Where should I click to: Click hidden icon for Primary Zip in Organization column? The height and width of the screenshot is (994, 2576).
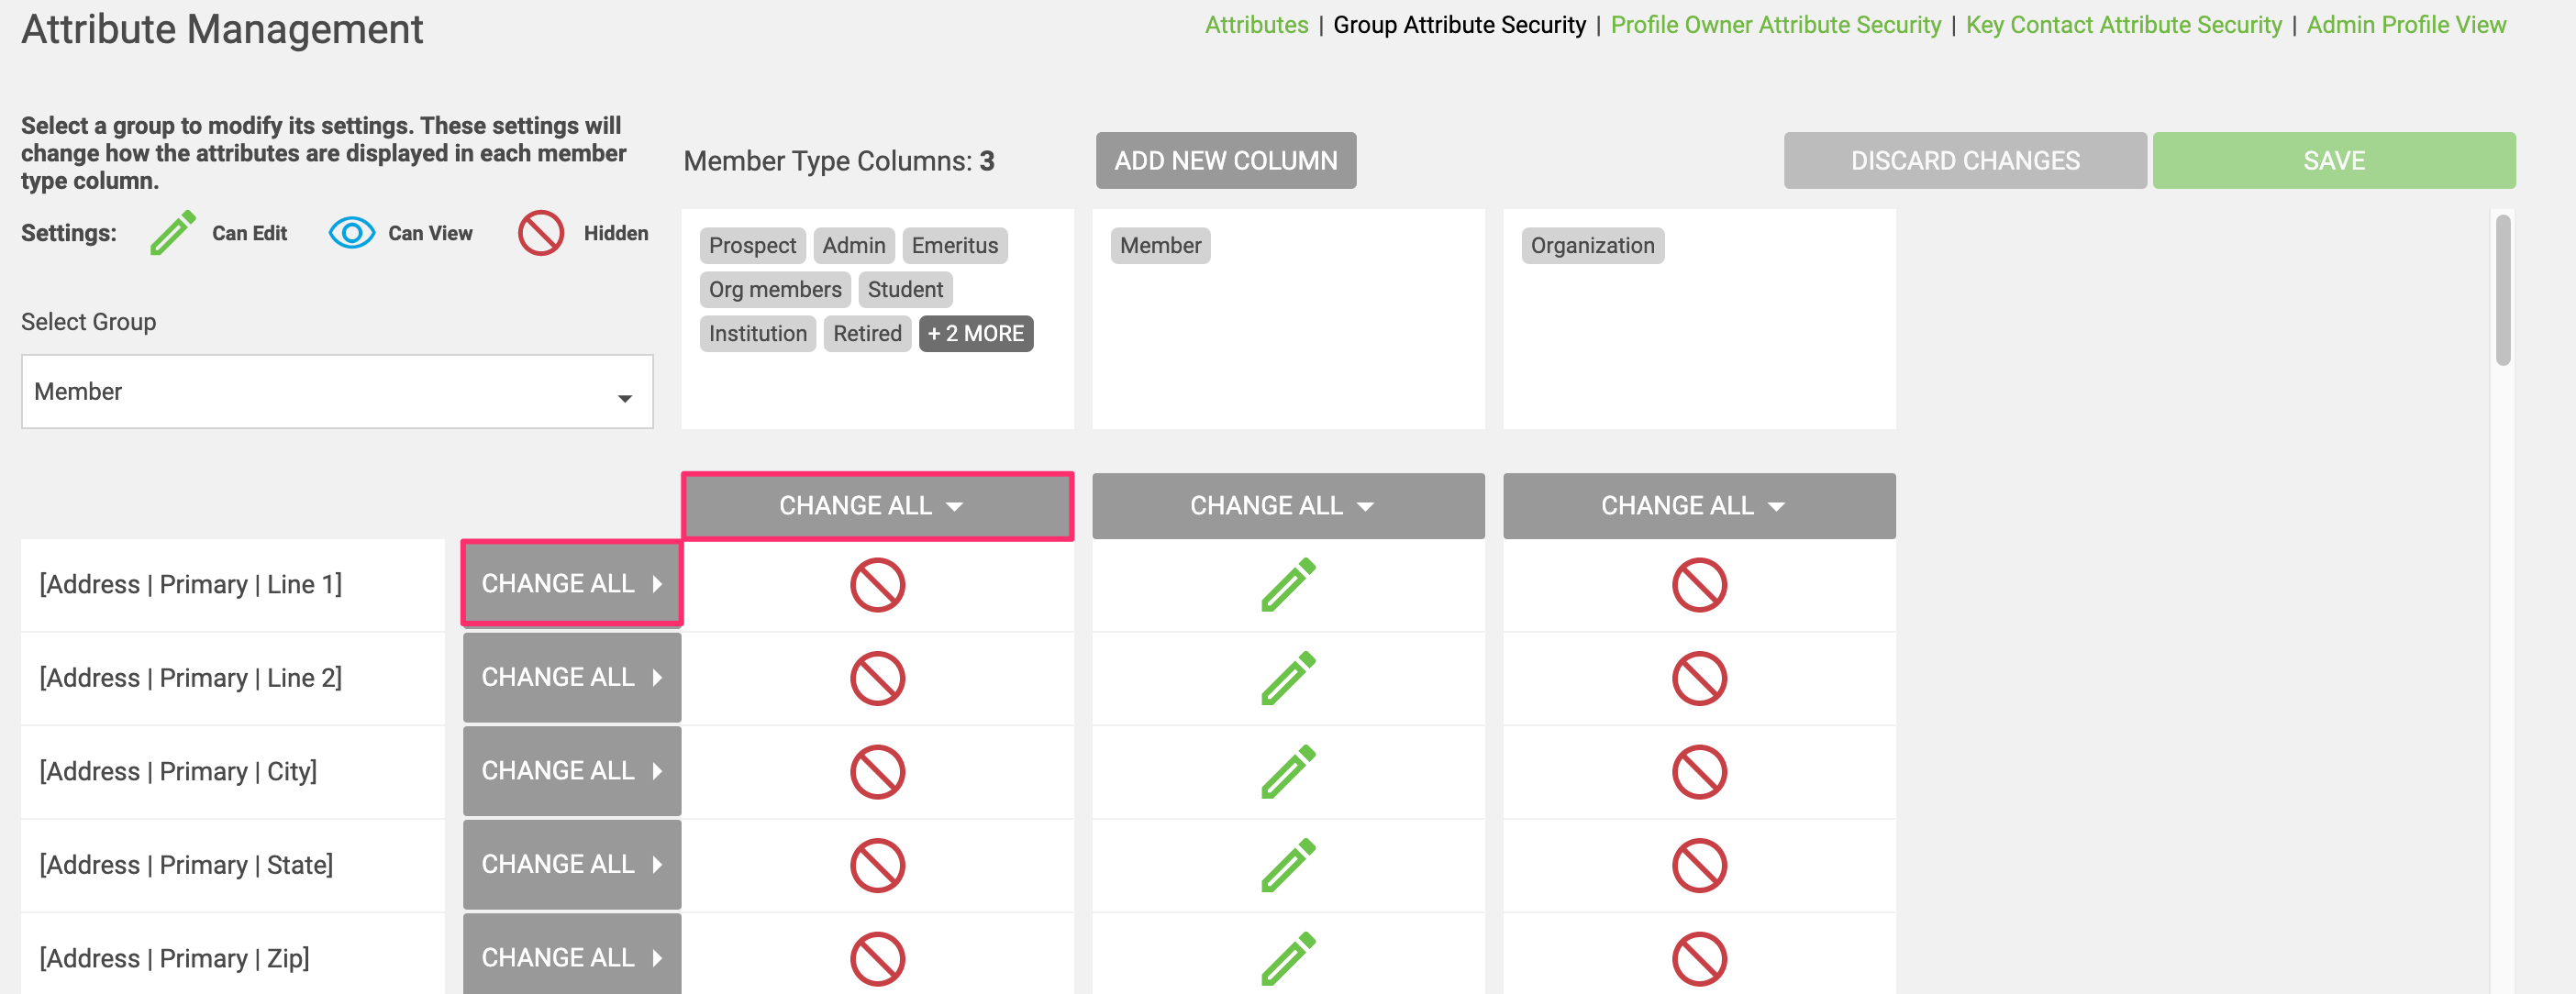point(1699,959)
